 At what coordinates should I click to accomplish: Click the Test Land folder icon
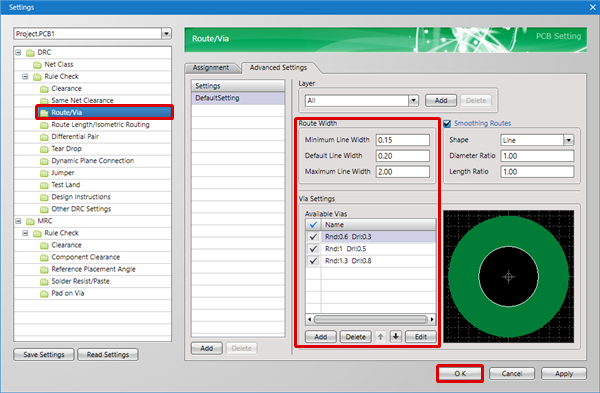[x=44, y=185]
